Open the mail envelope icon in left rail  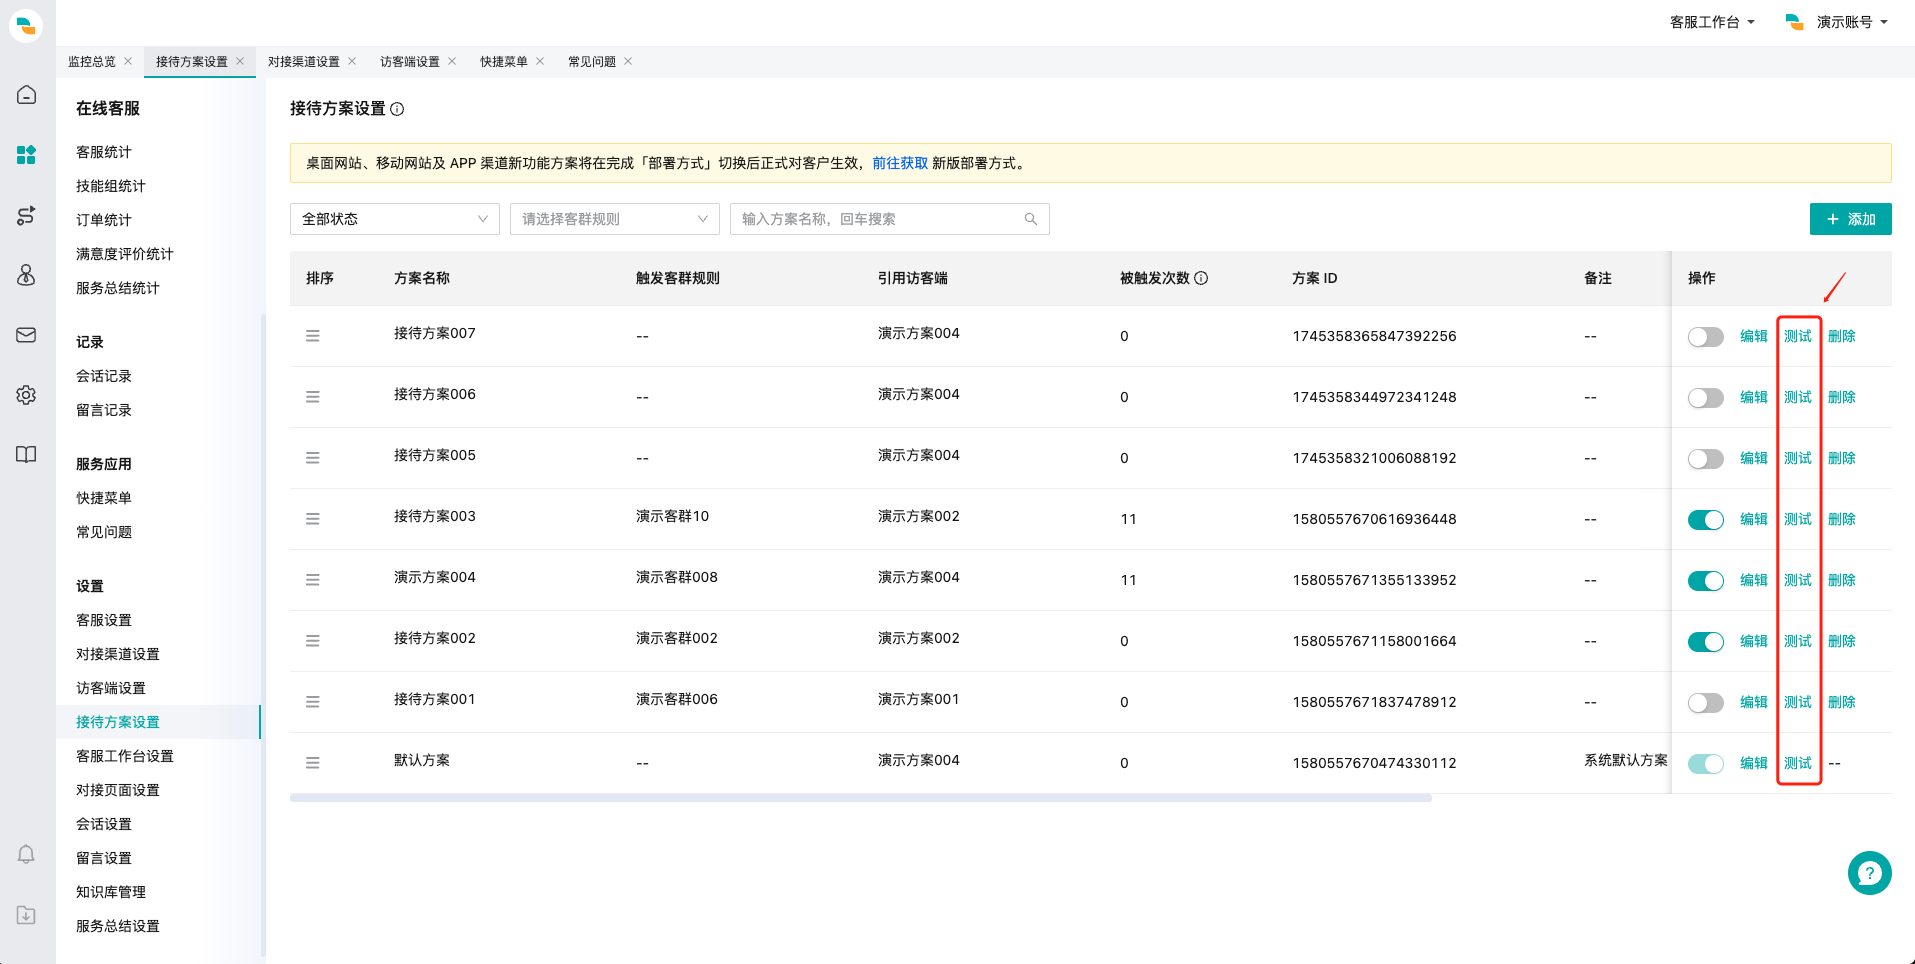[27, 335]
